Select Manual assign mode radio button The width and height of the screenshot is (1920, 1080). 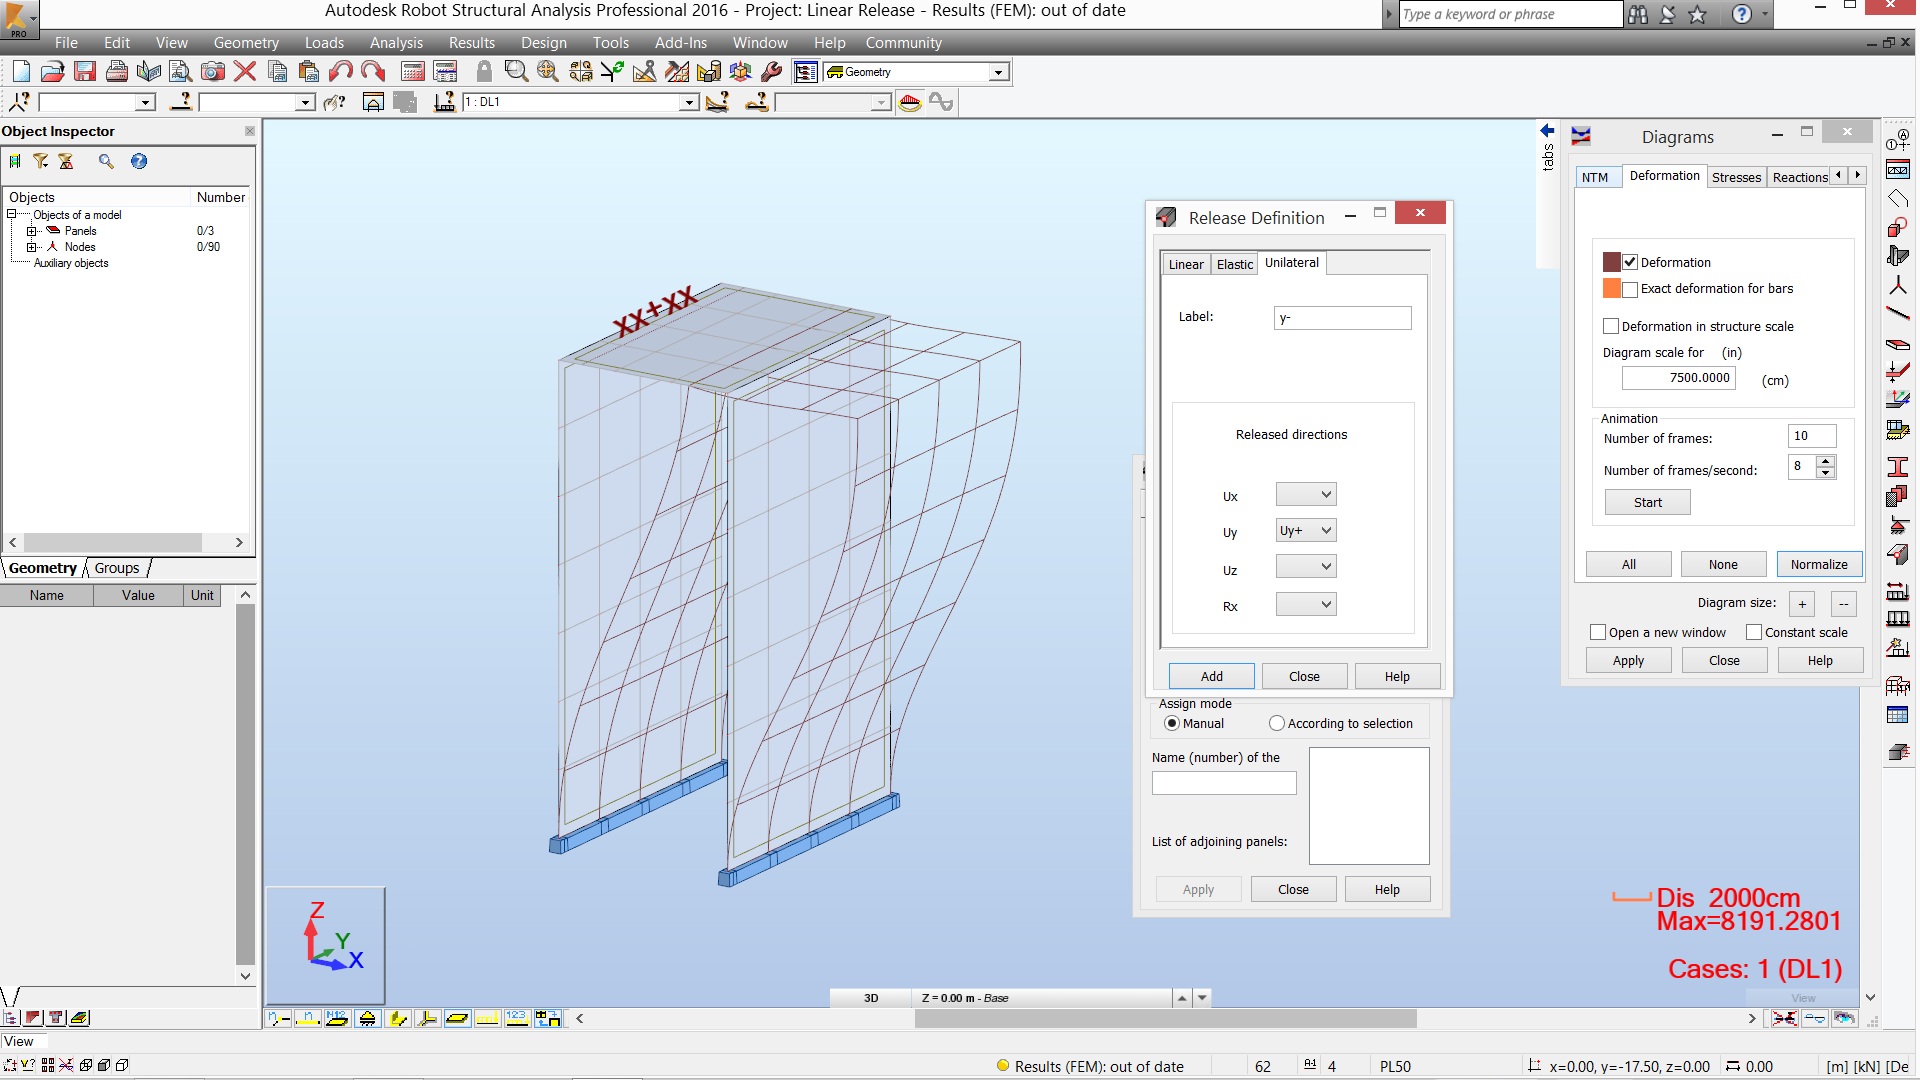pyautogui.click(x=1171, y=723)
